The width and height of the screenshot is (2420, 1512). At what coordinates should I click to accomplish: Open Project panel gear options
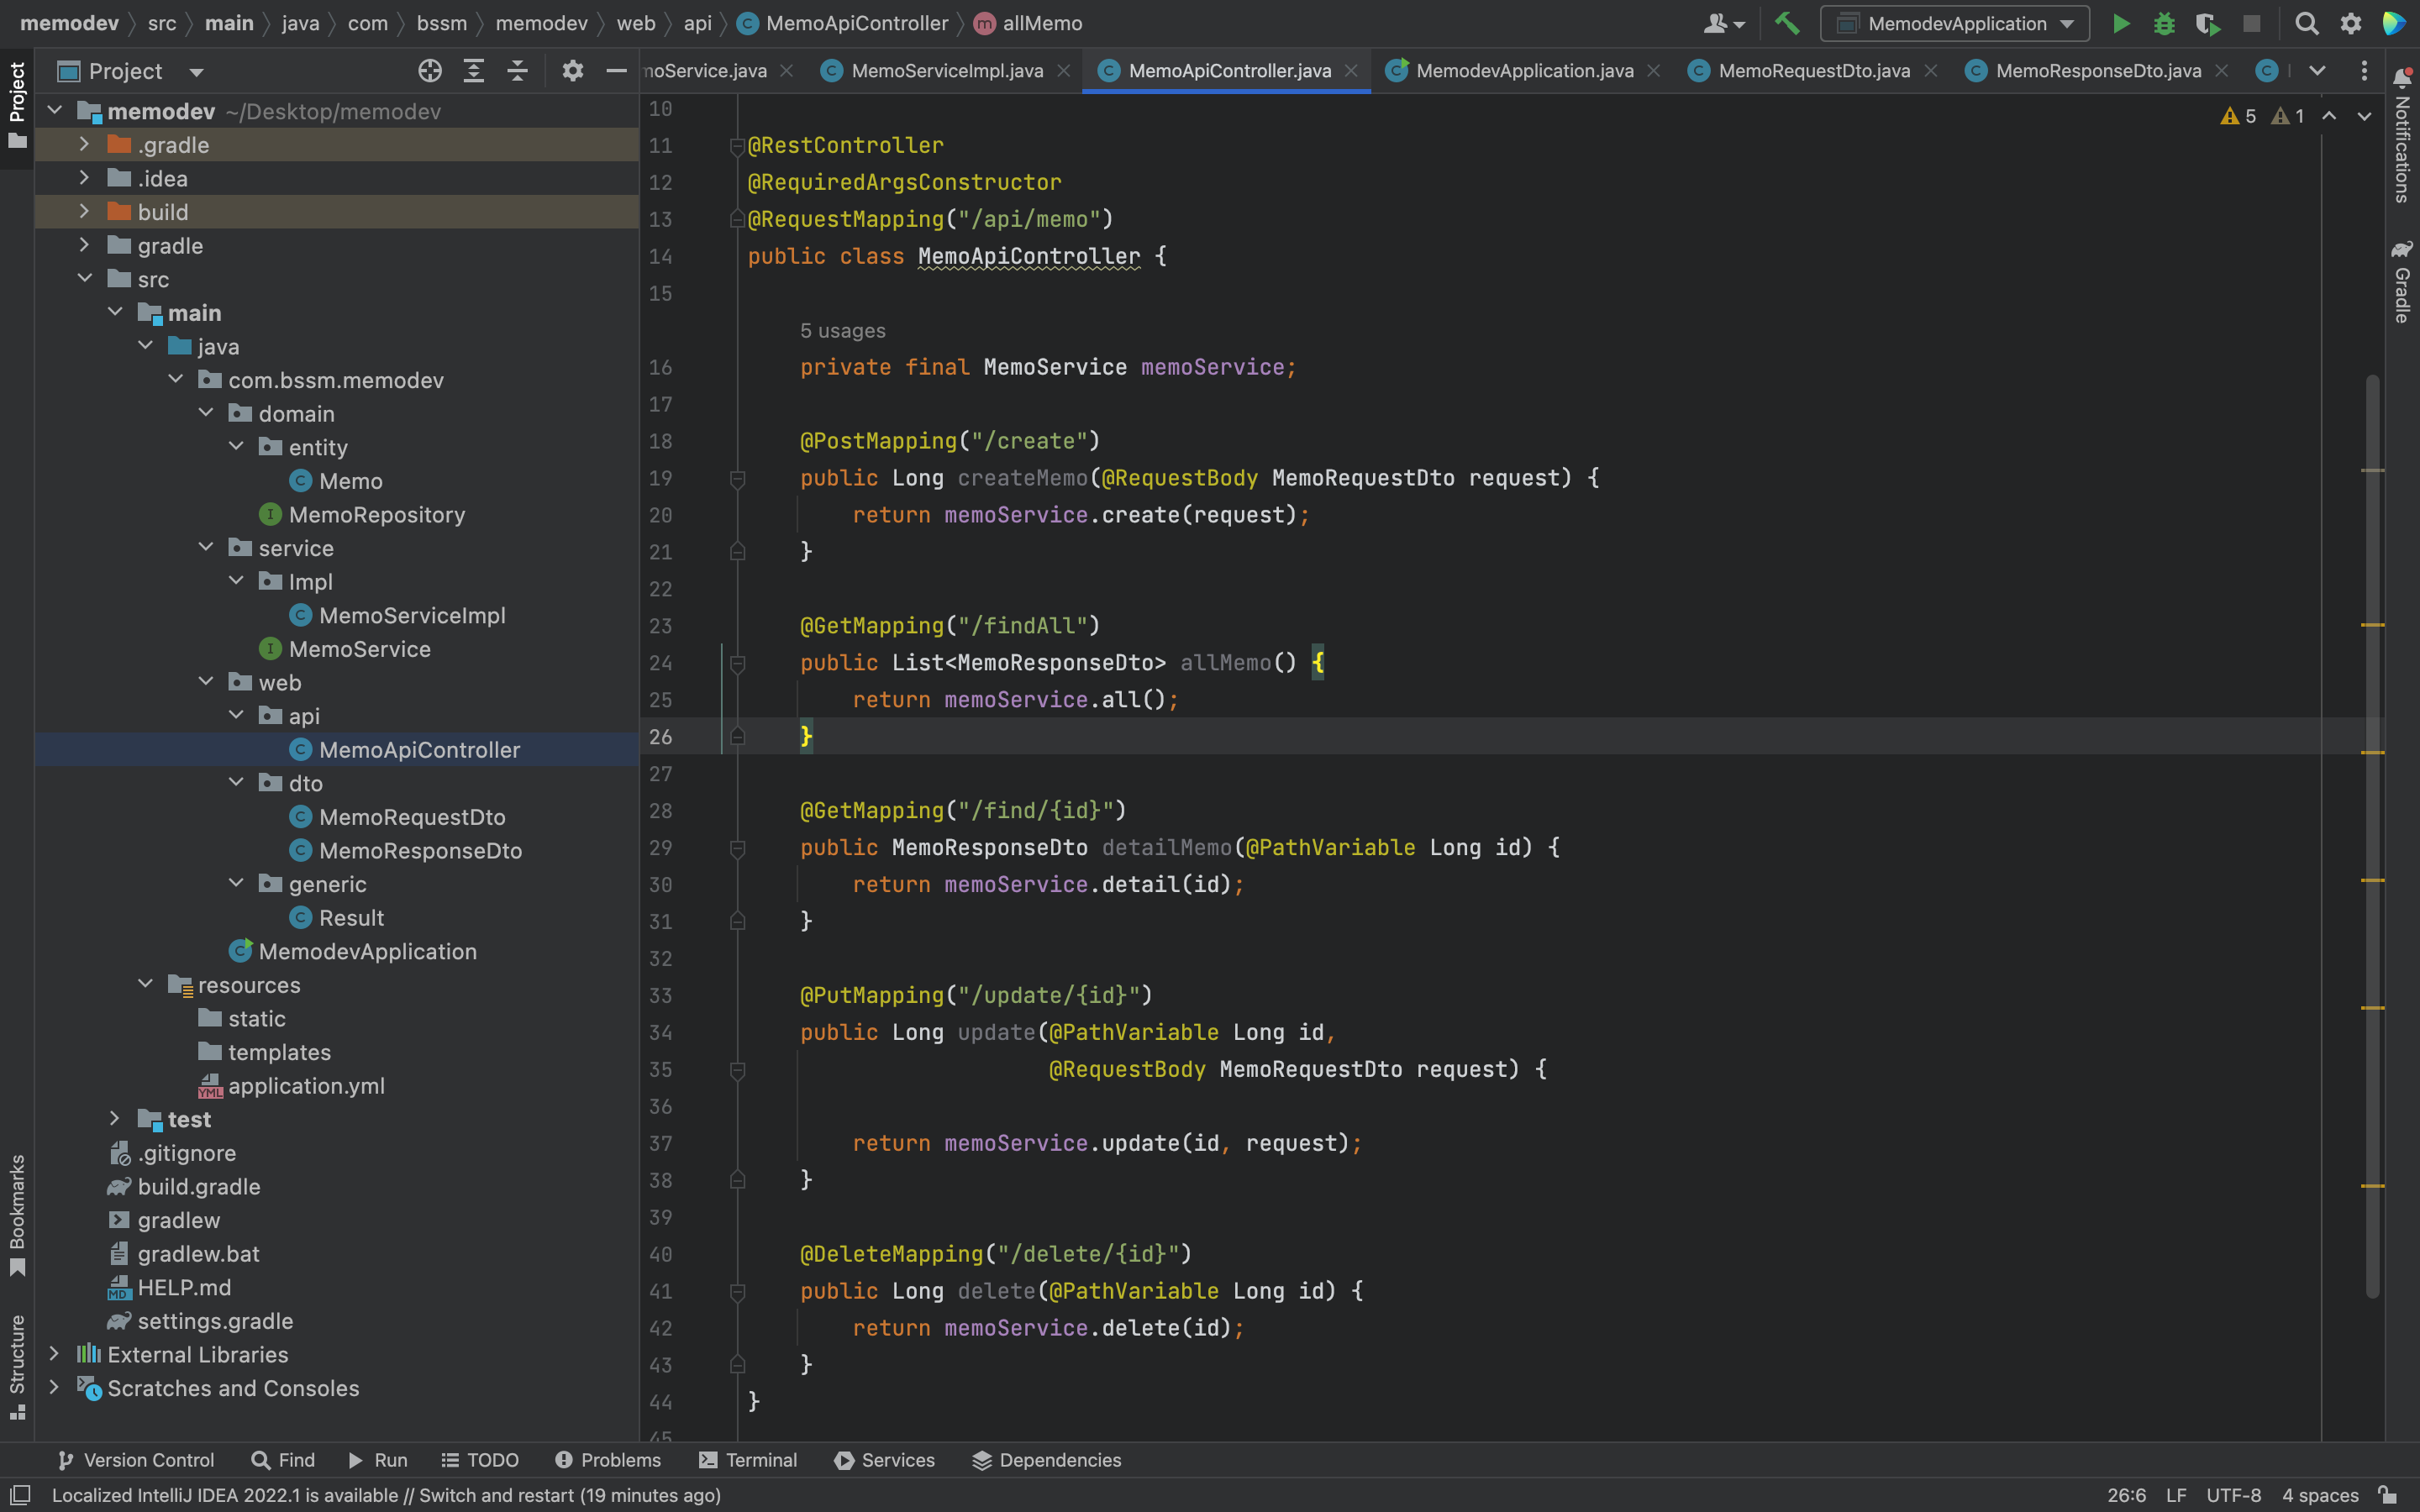click(572, 71)
